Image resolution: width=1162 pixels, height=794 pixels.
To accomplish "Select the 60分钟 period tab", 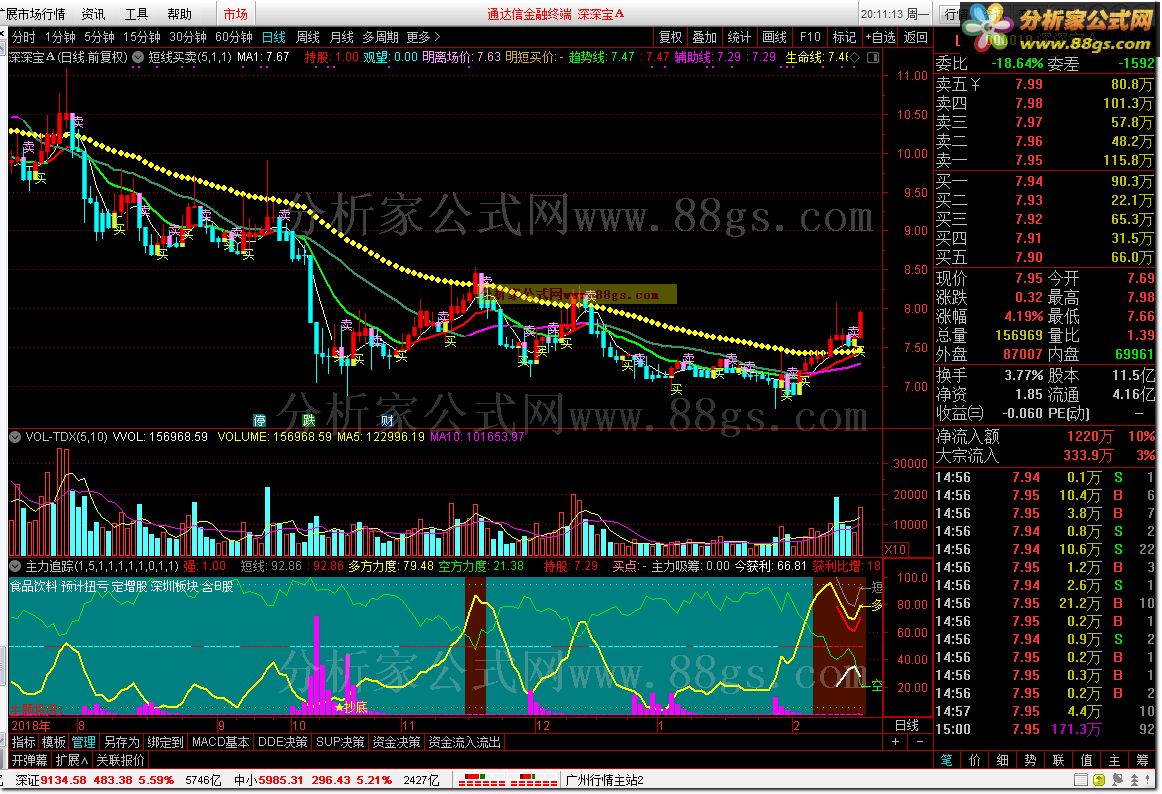I will point(233,37).
